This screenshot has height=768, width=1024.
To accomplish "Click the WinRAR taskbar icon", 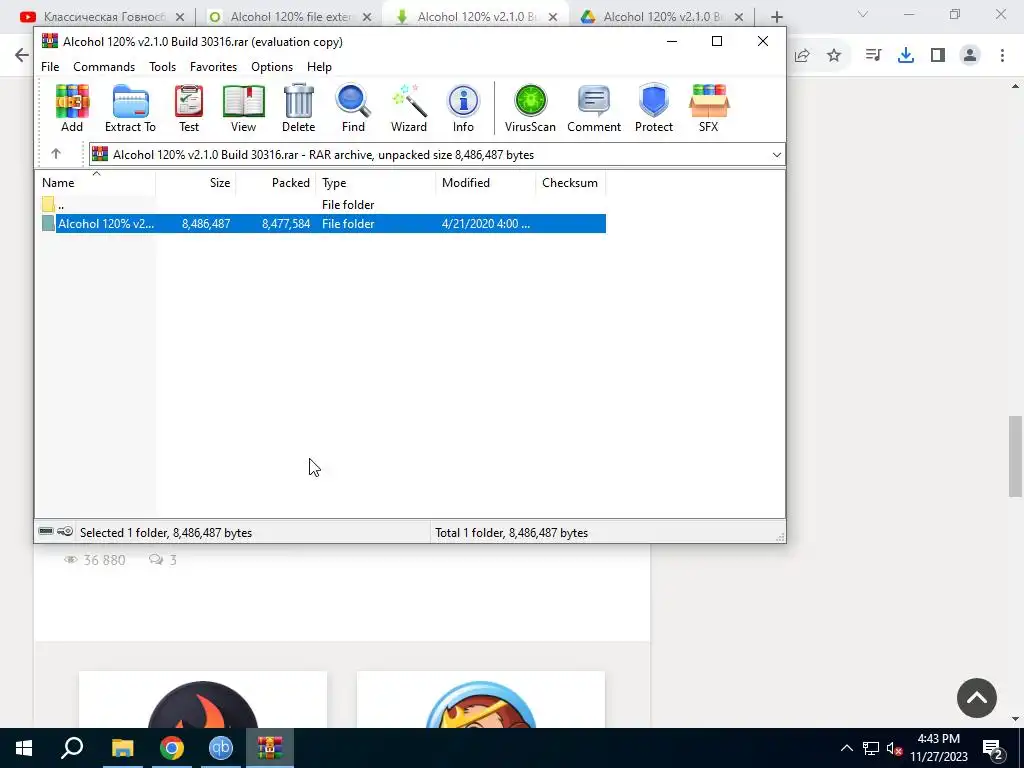I will pos(270,748).
